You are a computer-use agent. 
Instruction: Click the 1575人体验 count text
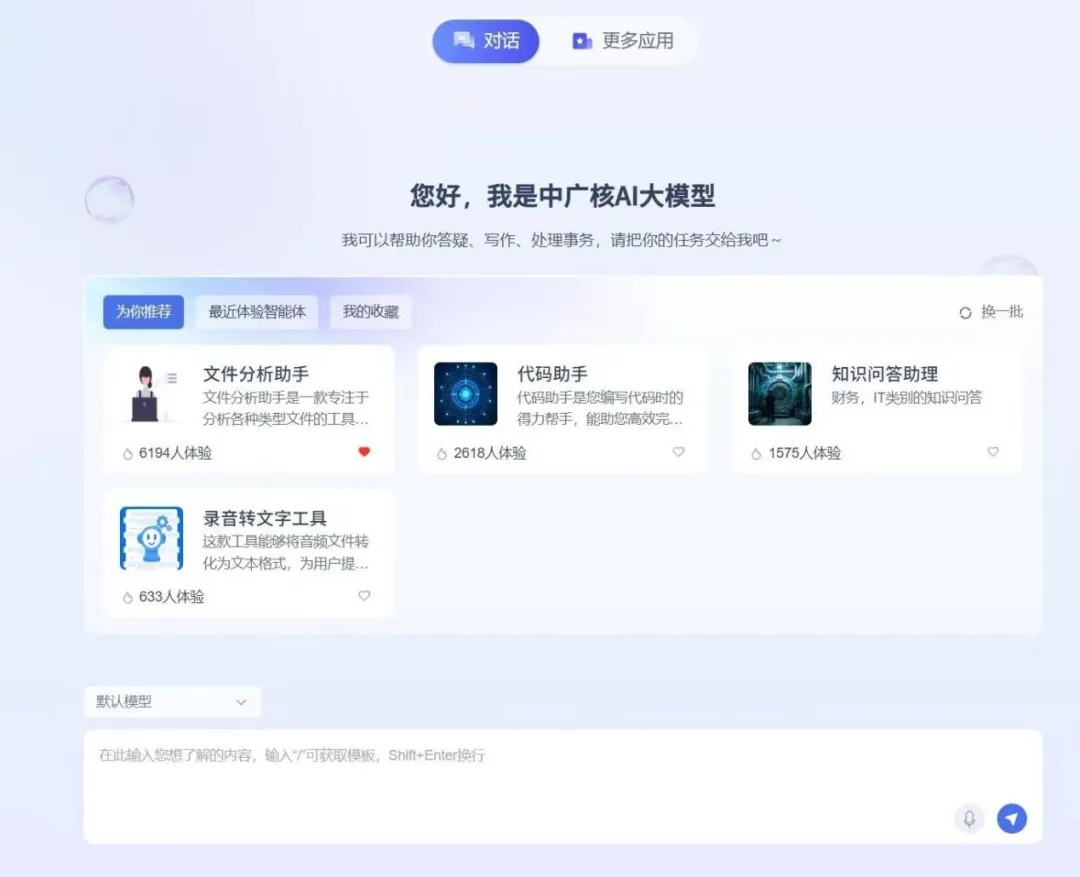[804, 453]
